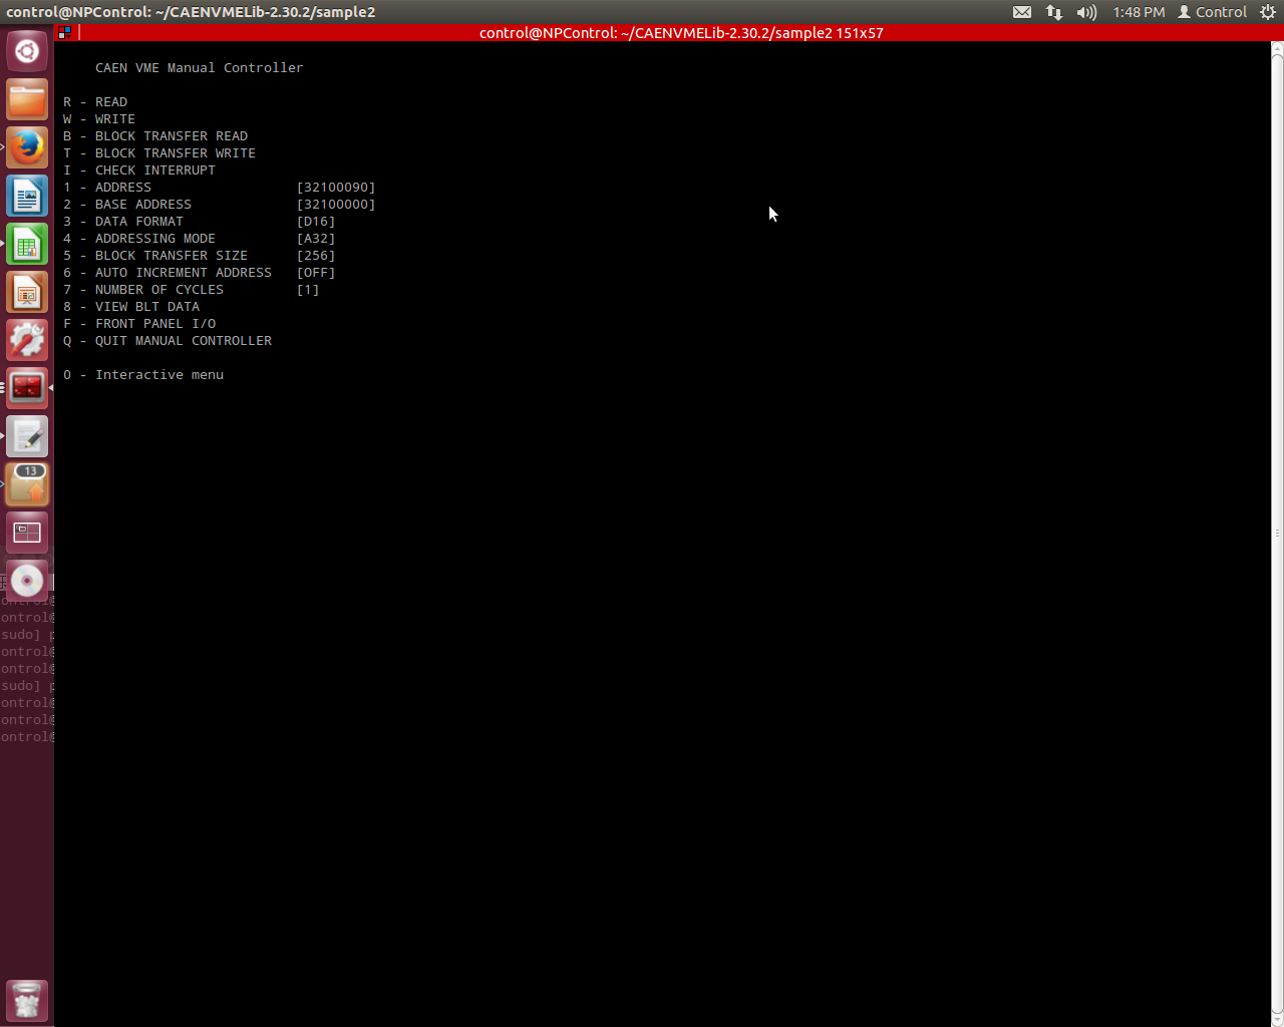The height and width of the screenshot is (1027, 1284).
Task: Click the address value [32100090]
Action: (336, 187)
